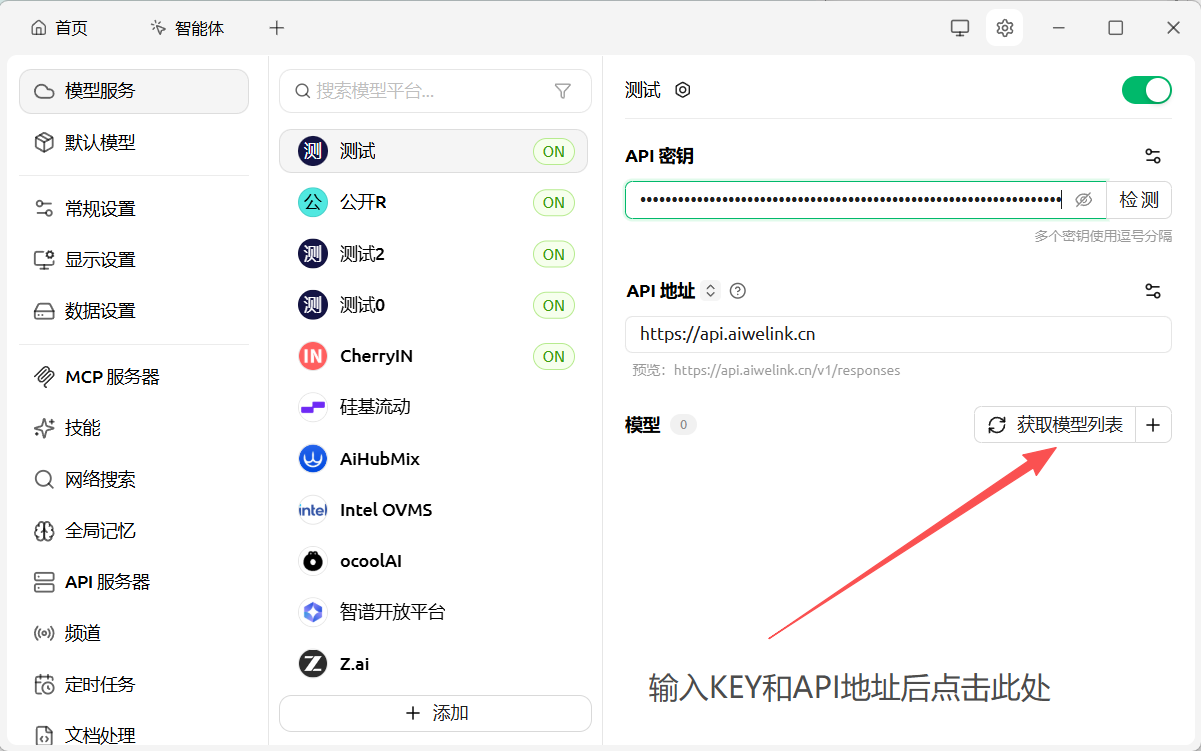Toggle the 测试 provider enable switch
Viewport: 1201px width, 751px height.
pos(1146,90)
